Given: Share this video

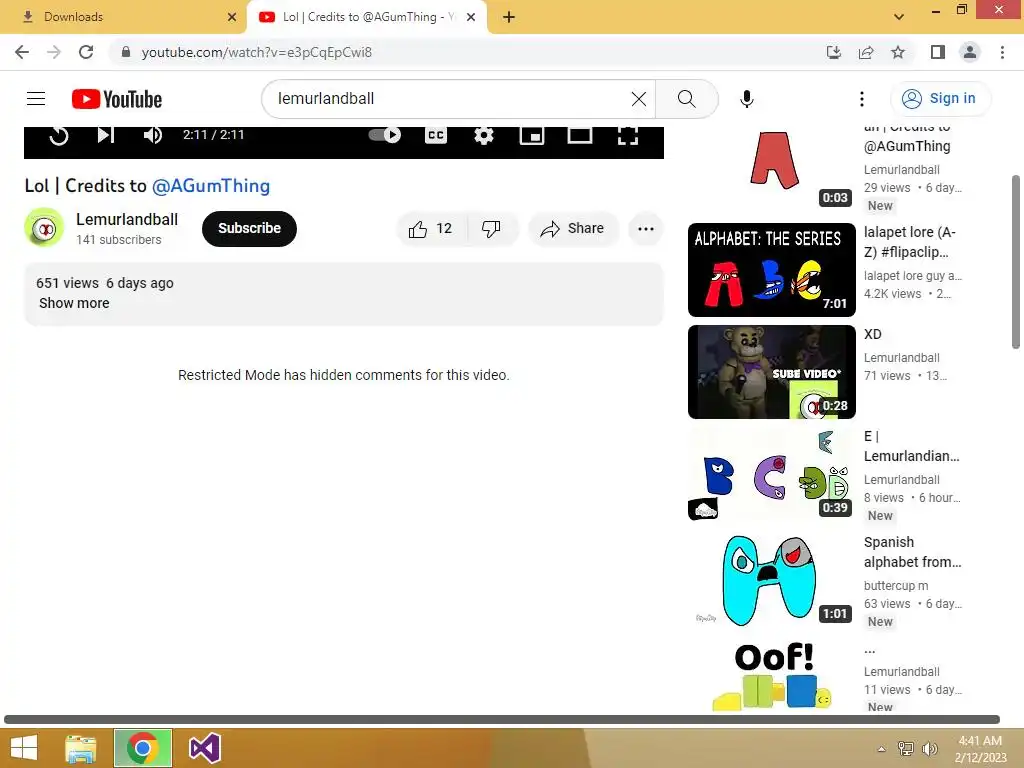Looking at the screenshot, I should 573,229.
